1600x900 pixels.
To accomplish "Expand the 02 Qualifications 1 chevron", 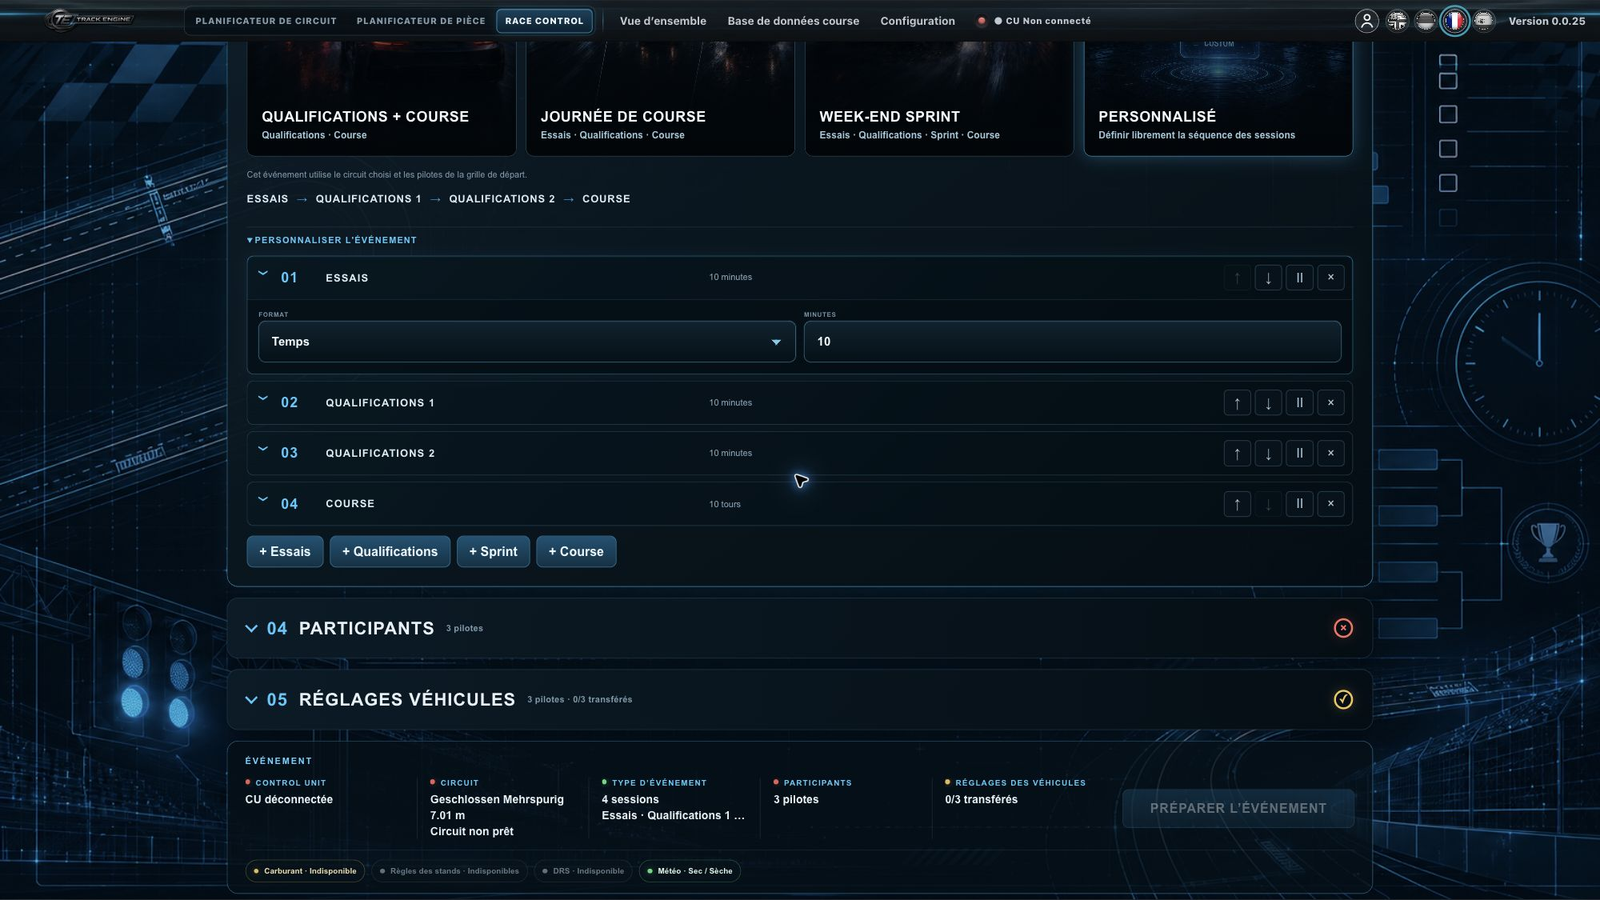I will click(263, 398).
